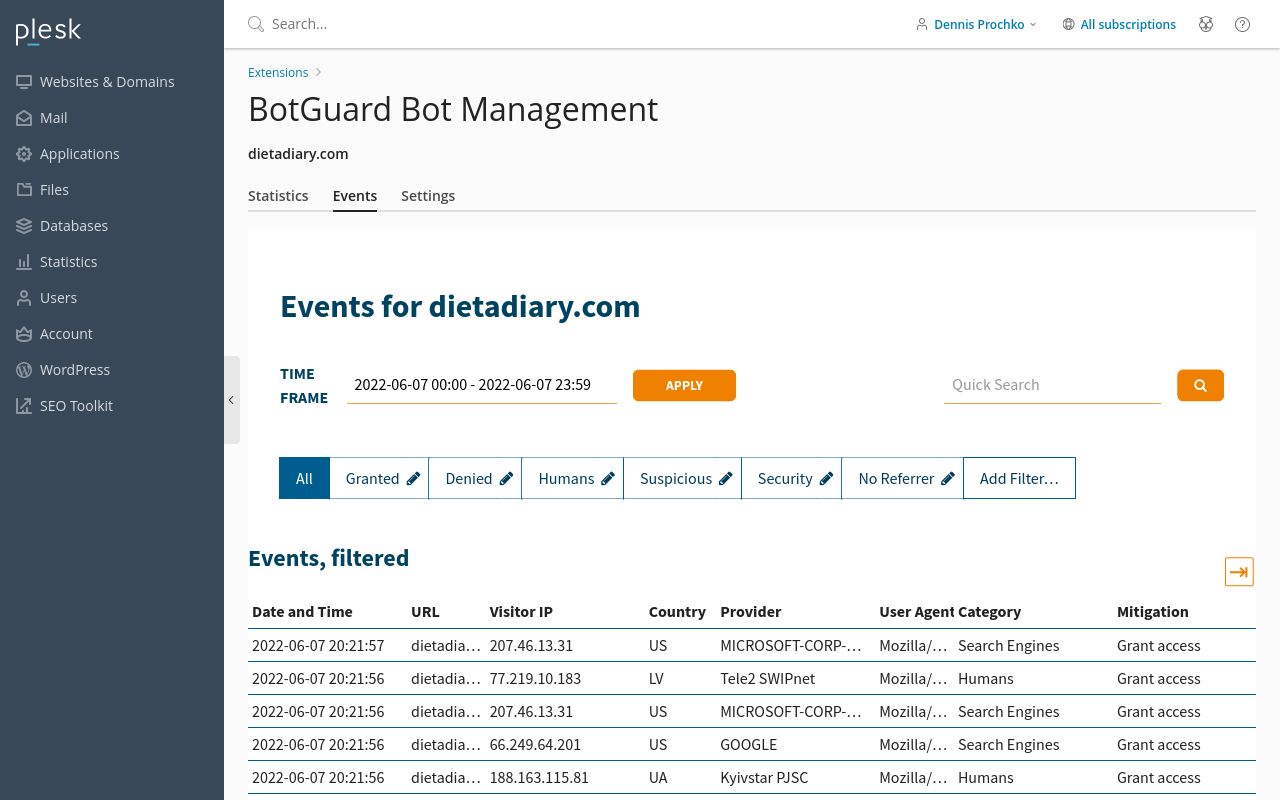Click the Provider column header
Image resolution: width=1280 pixels, height=800 pixels.
pyautogui.click(x=750, y=612)
